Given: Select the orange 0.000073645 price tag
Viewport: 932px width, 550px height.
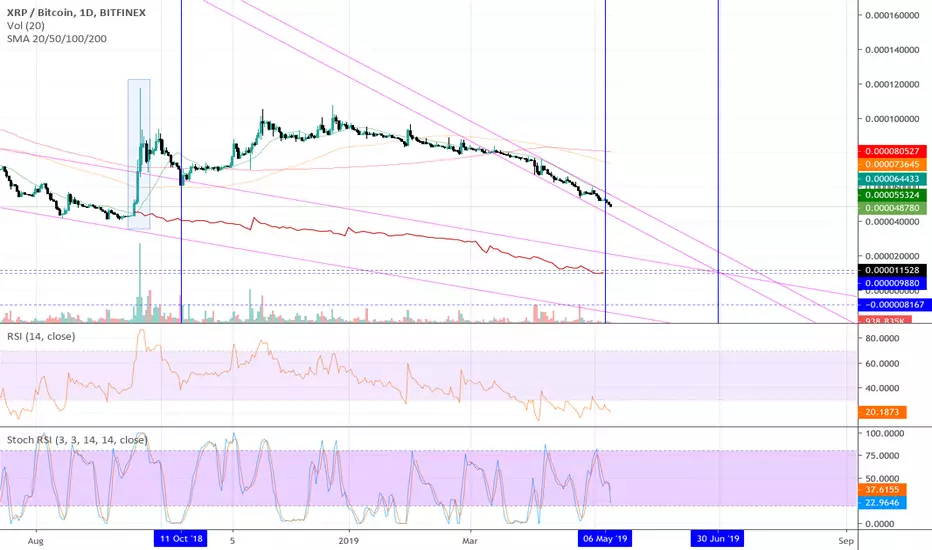Looking at the screenshot, I should click(892, 165).
